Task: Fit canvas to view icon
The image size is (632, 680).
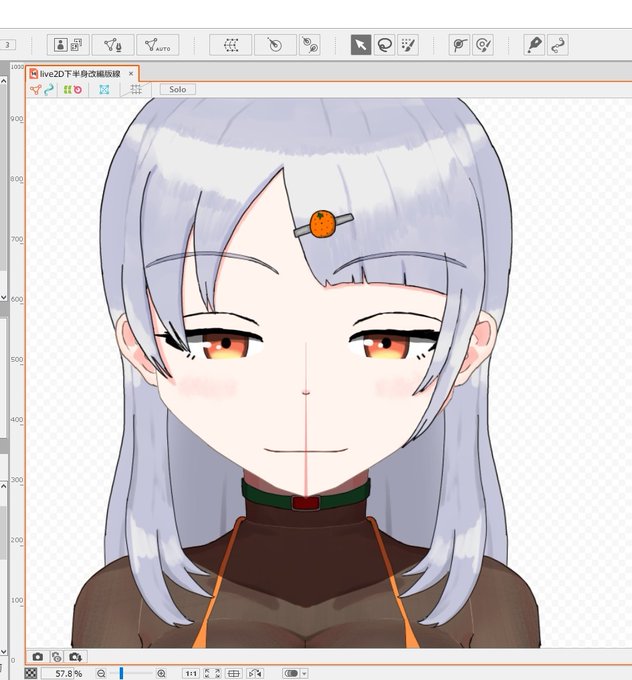Action: 213,673
